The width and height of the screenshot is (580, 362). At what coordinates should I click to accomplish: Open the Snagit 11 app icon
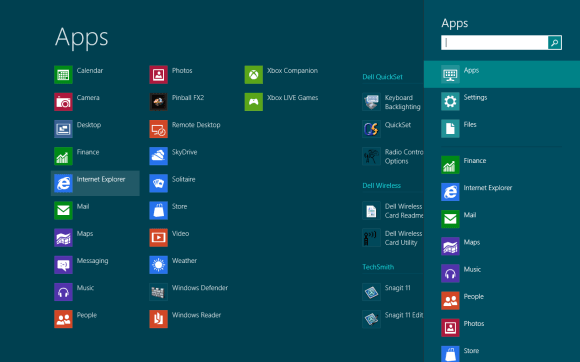pyautogui.click(x=371, y=292)
